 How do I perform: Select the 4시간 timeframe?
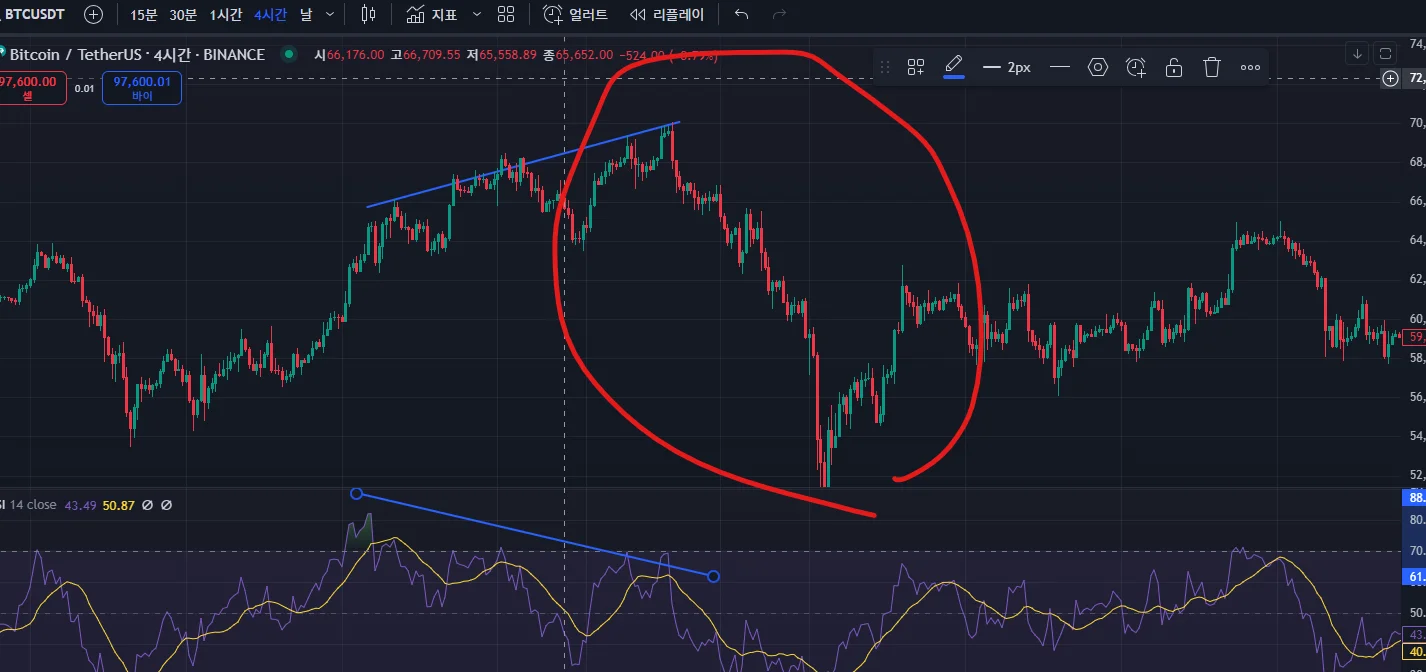pyautogui.click(x=270, y=14)
